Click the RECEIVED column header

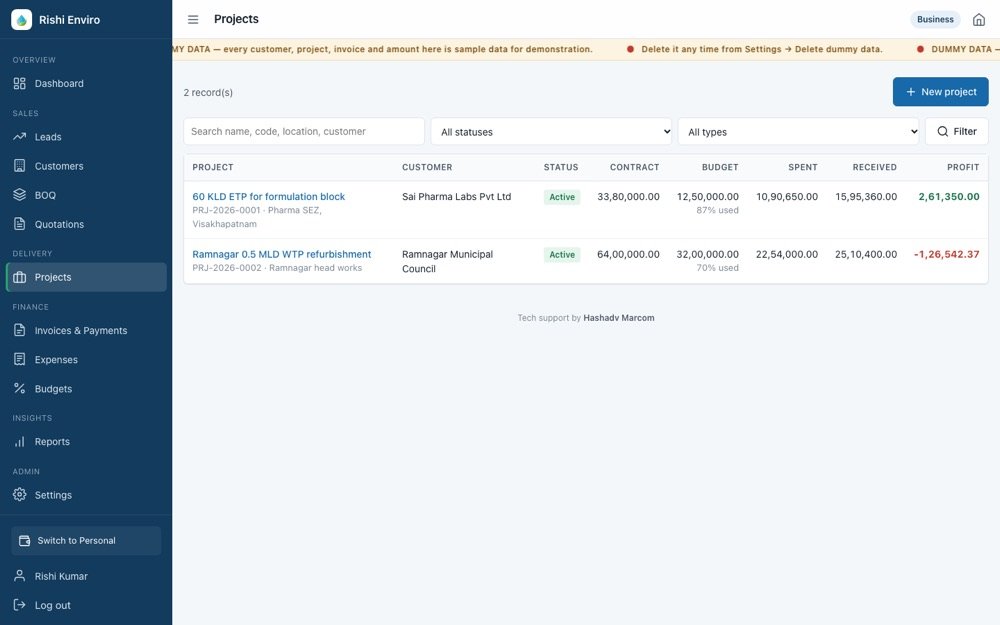(874, 167)
